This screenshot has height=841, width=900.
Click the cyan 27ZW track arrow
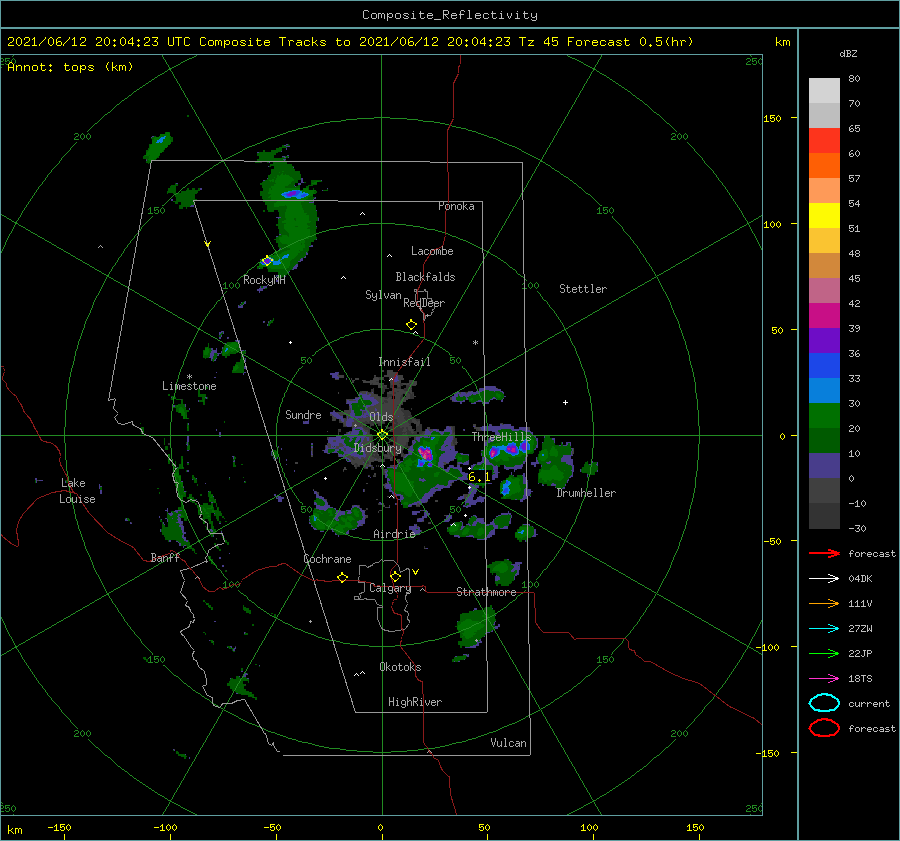(824, 629)
